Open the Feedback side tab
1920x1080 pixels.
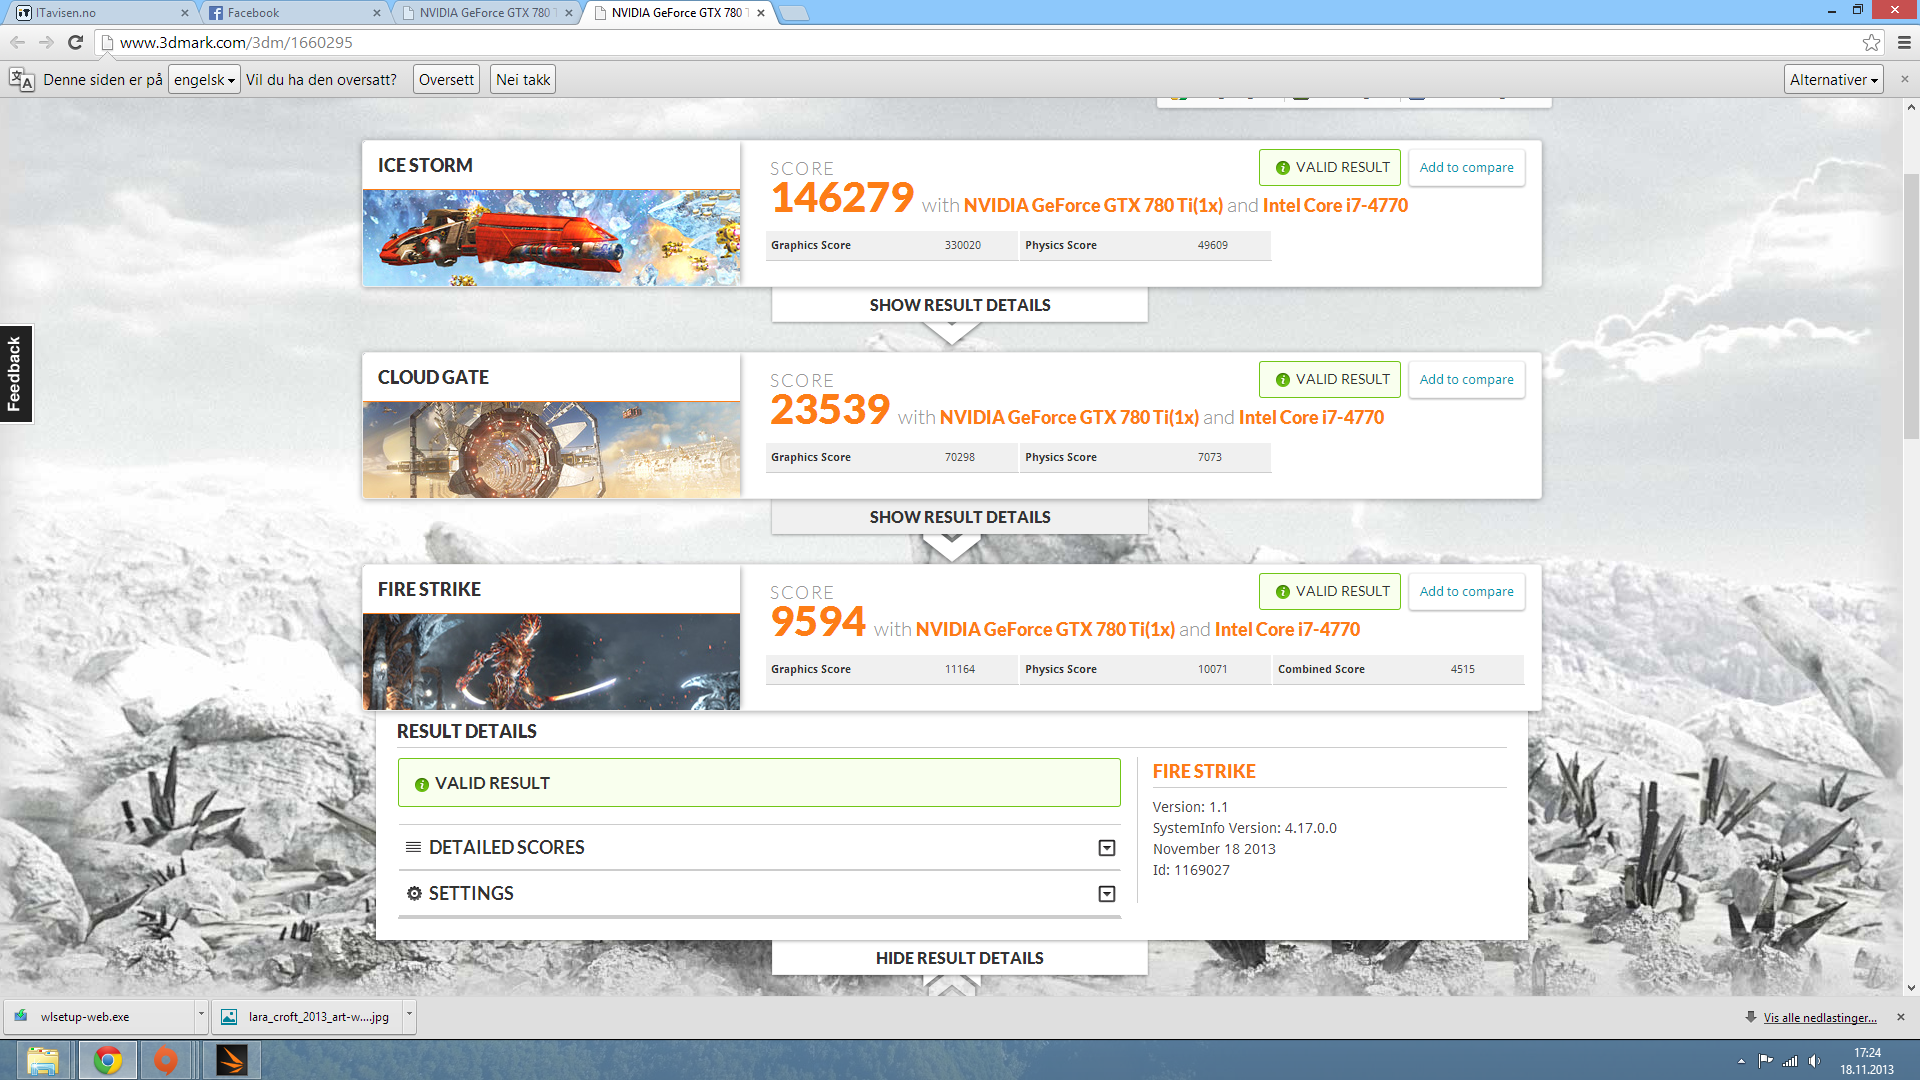[x=15, y=374]
